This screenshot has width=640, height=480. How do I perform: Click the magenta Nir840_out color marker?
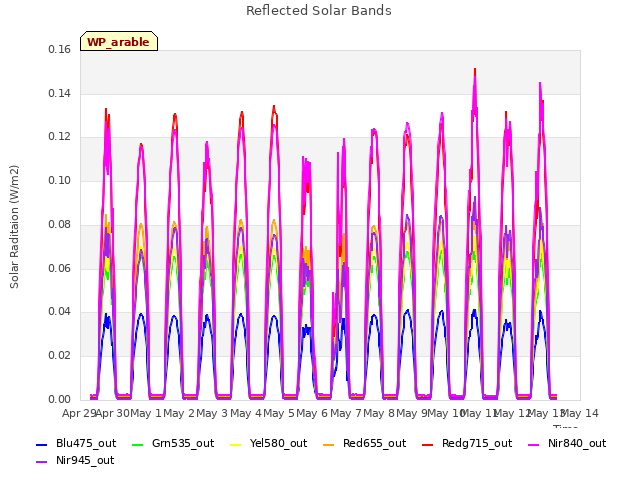click(534, 444)
